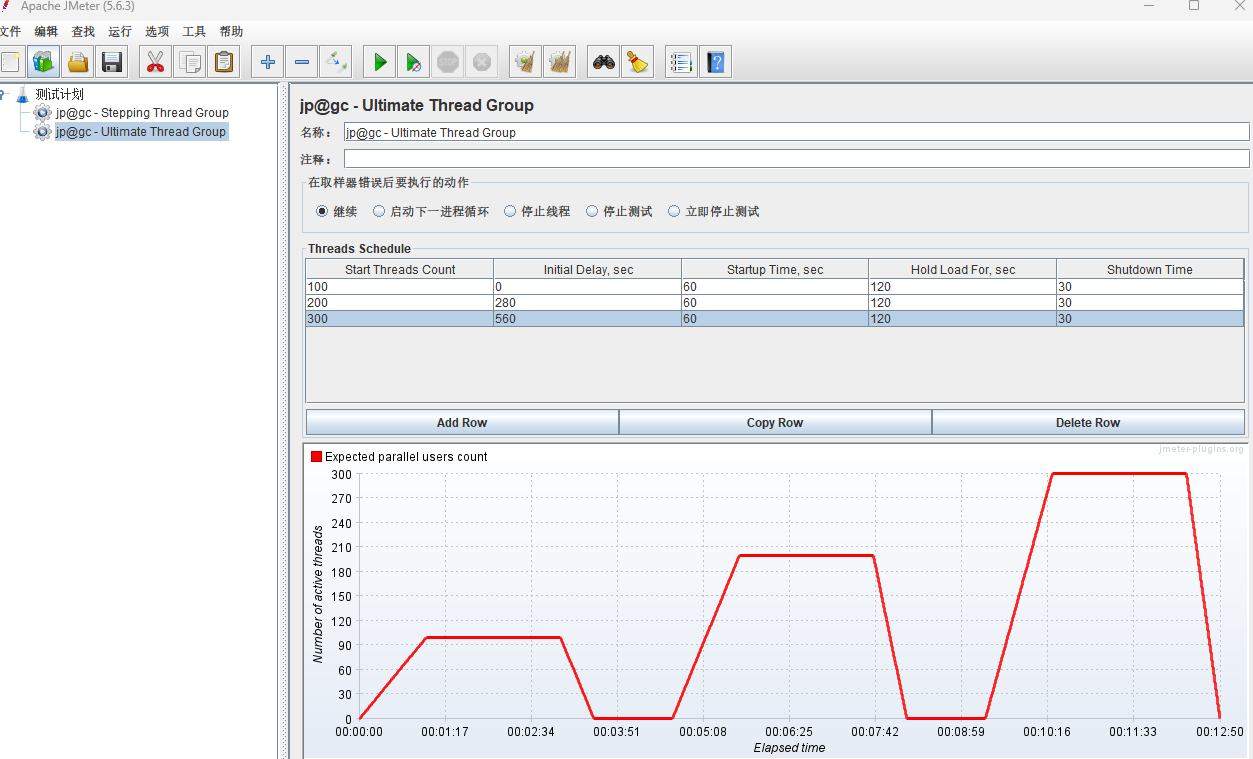Click the Startup Time, sec column header
Viewport: 1253px width, 759px height.
click(x=775, y=269)
